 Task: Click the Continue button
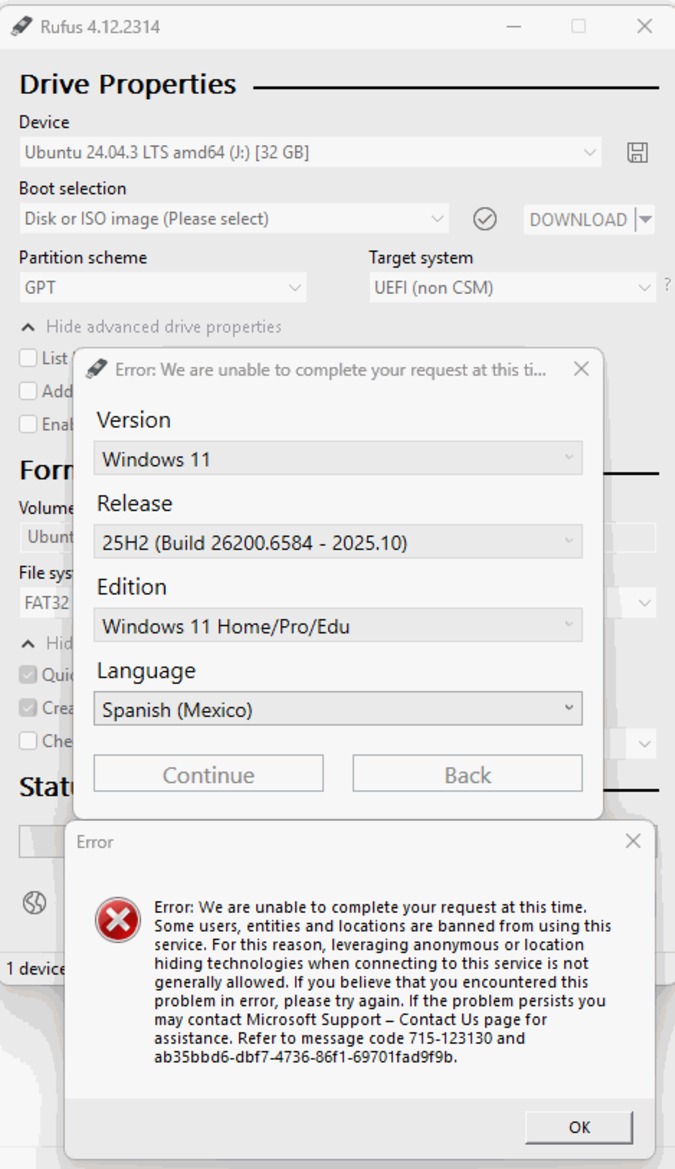[208, 775]
